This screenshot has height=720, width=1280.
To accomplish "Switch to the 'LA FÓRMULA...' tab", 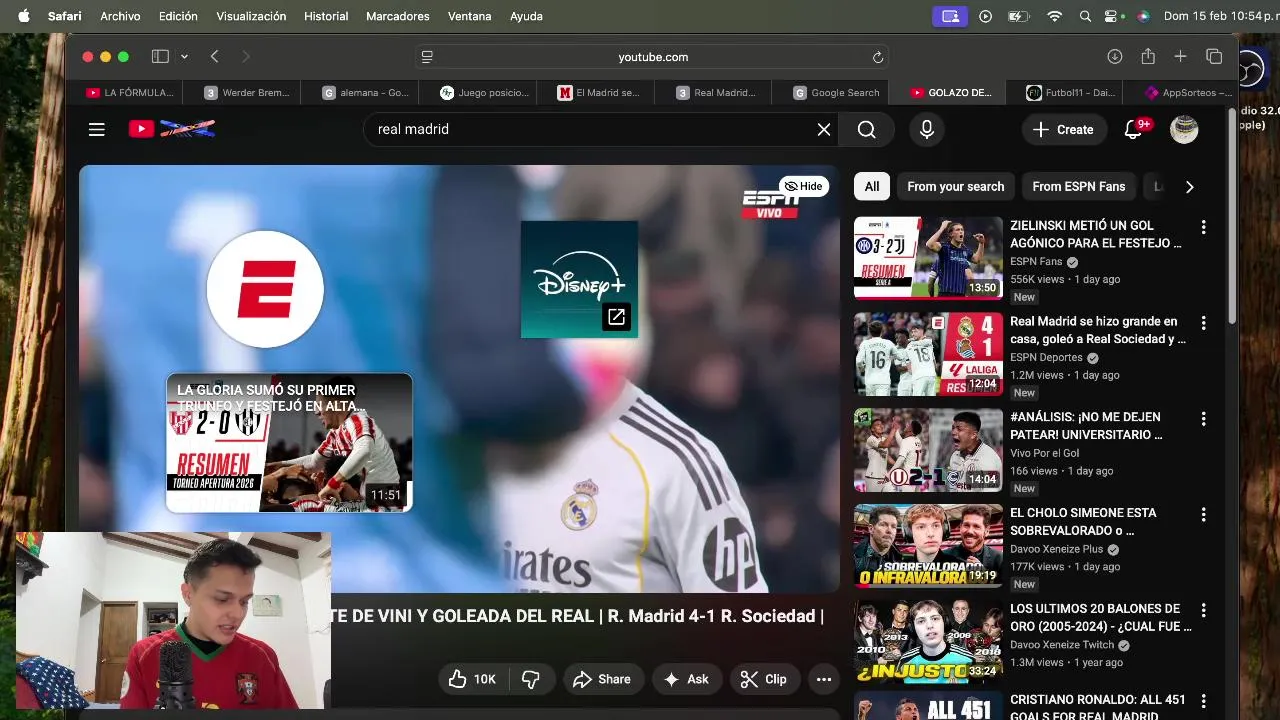I will 130,92.
